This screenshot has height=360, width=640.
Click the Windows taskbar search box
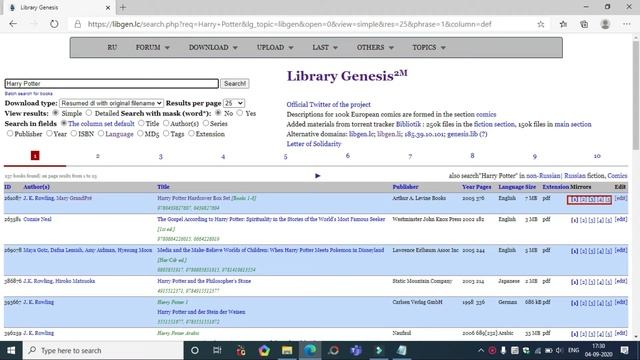(x=103, y=351)
